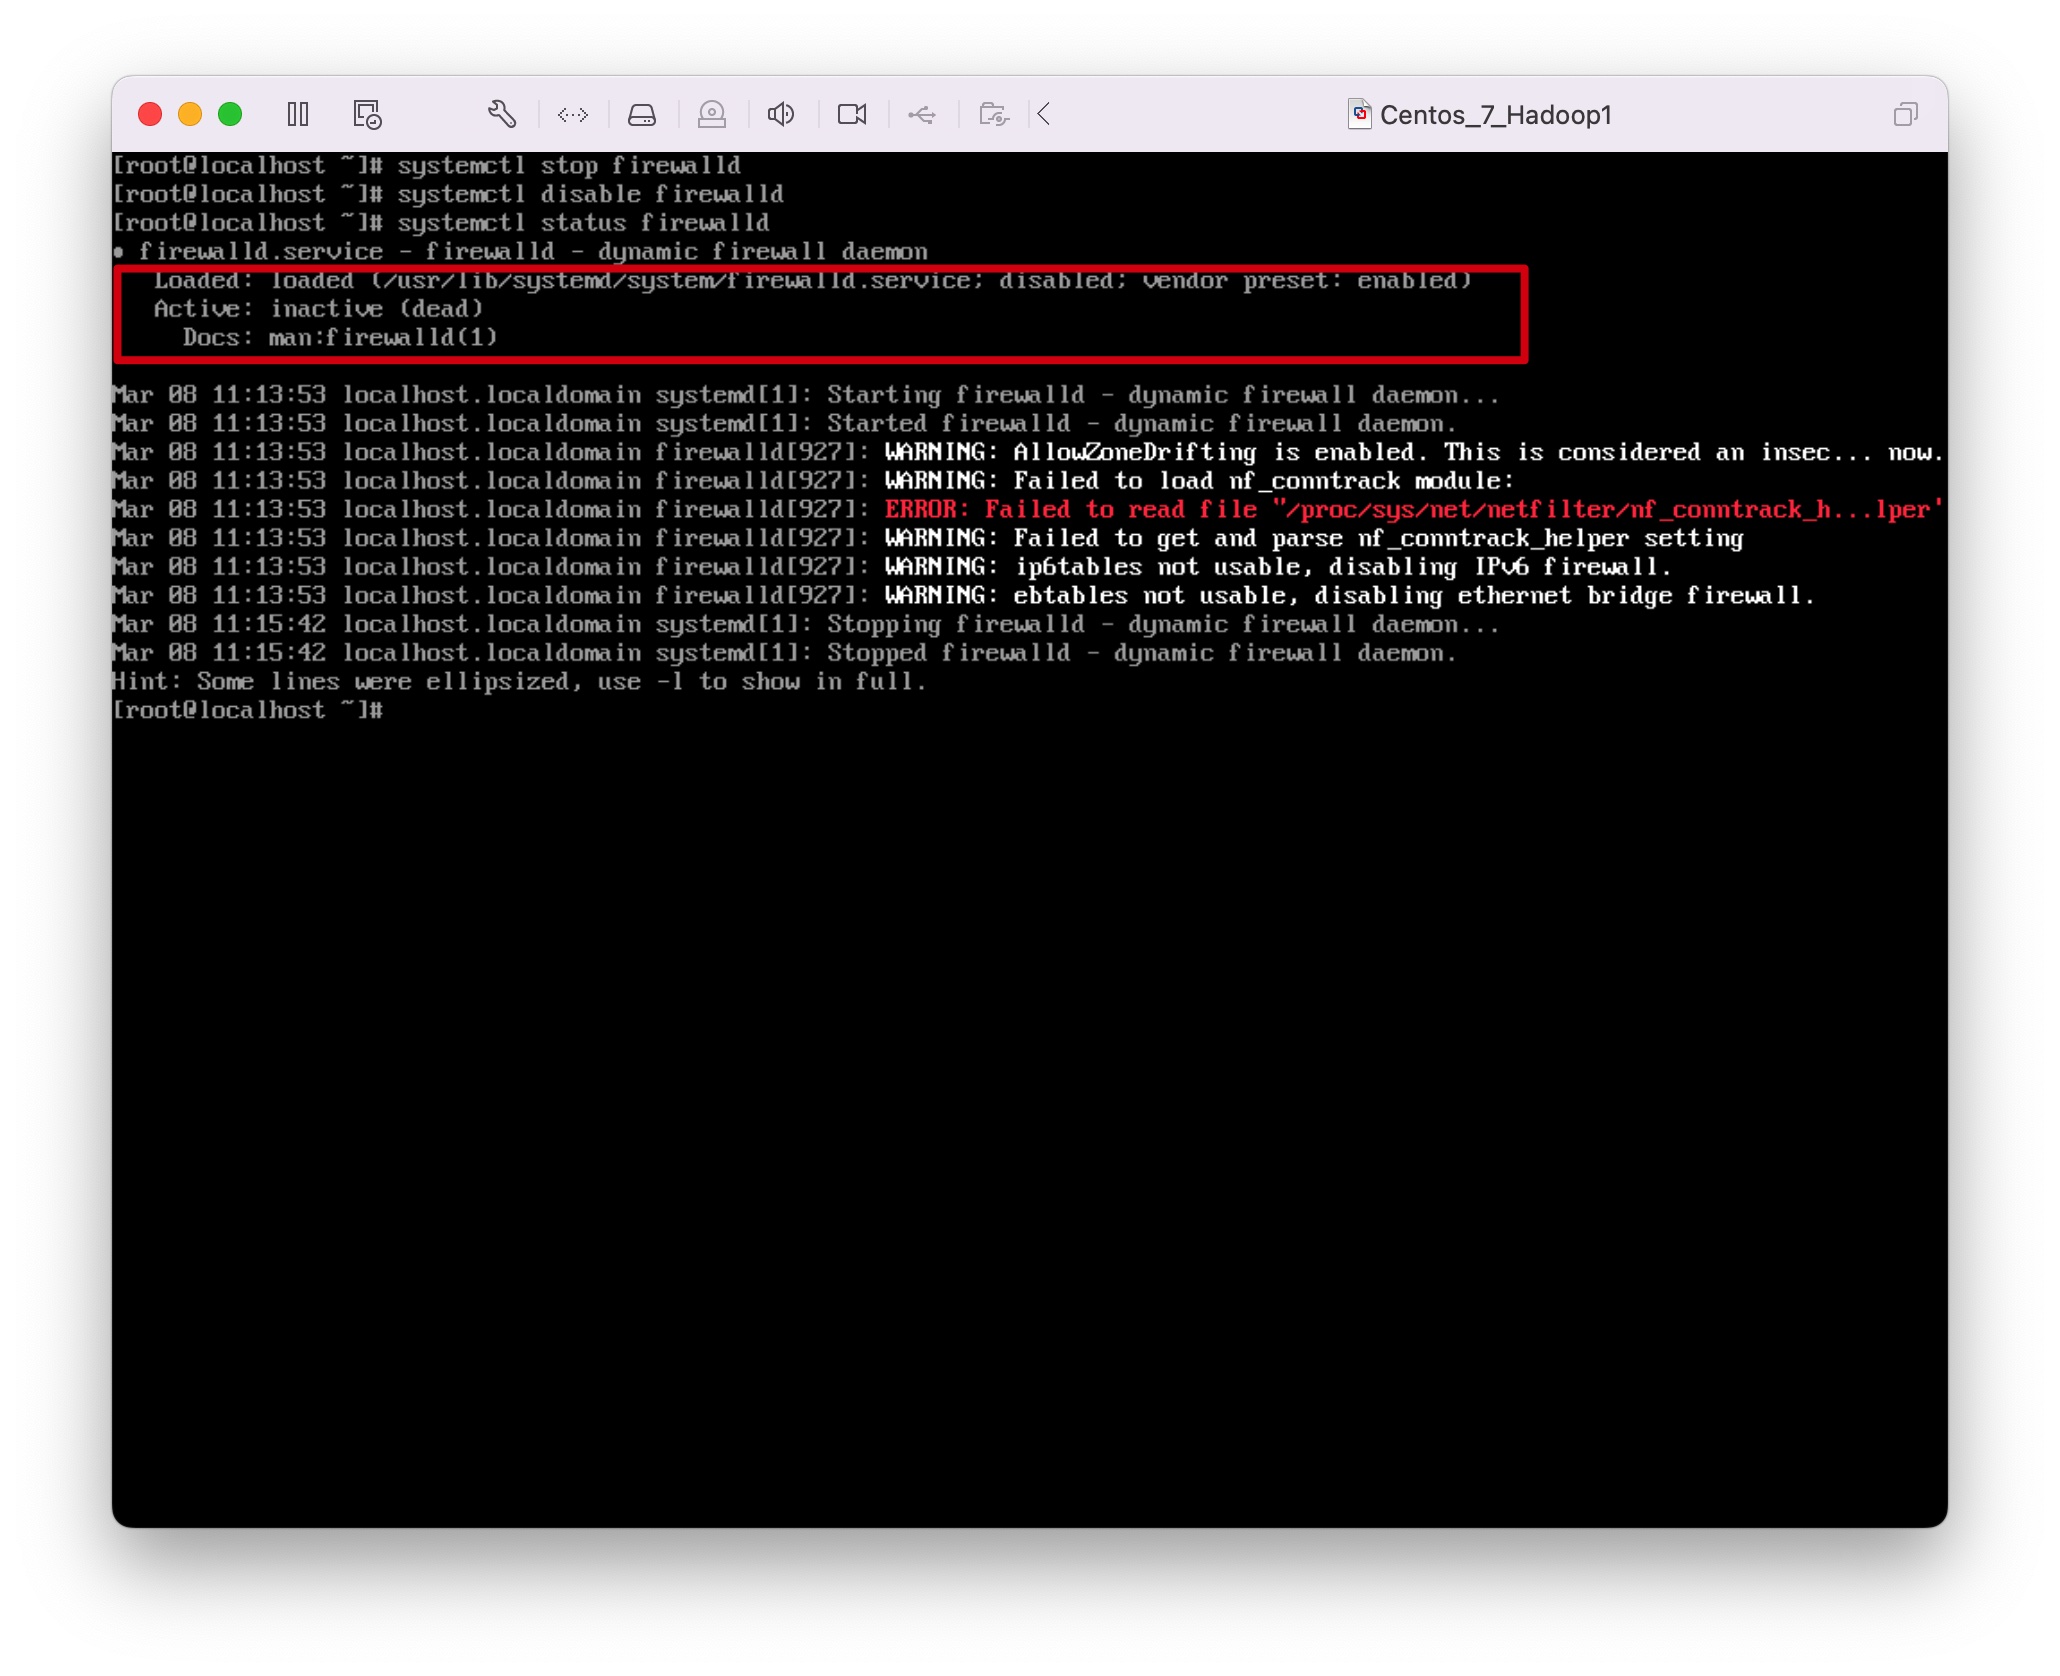Screen dimensions: 2060x1676
Task: Click the 'ebtables not usable' warning line
Action: tap(964, 596)
